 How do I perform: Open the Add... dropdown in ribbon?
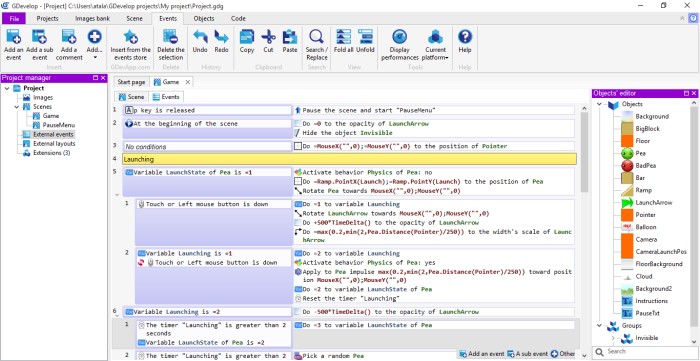pyautogui.click(x=94, y=45)
